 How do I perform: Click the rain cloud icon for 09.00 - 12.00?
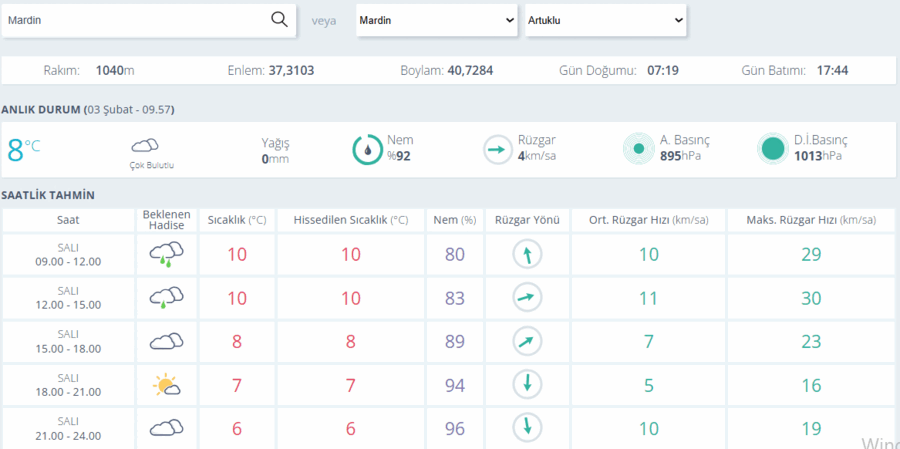166,254
